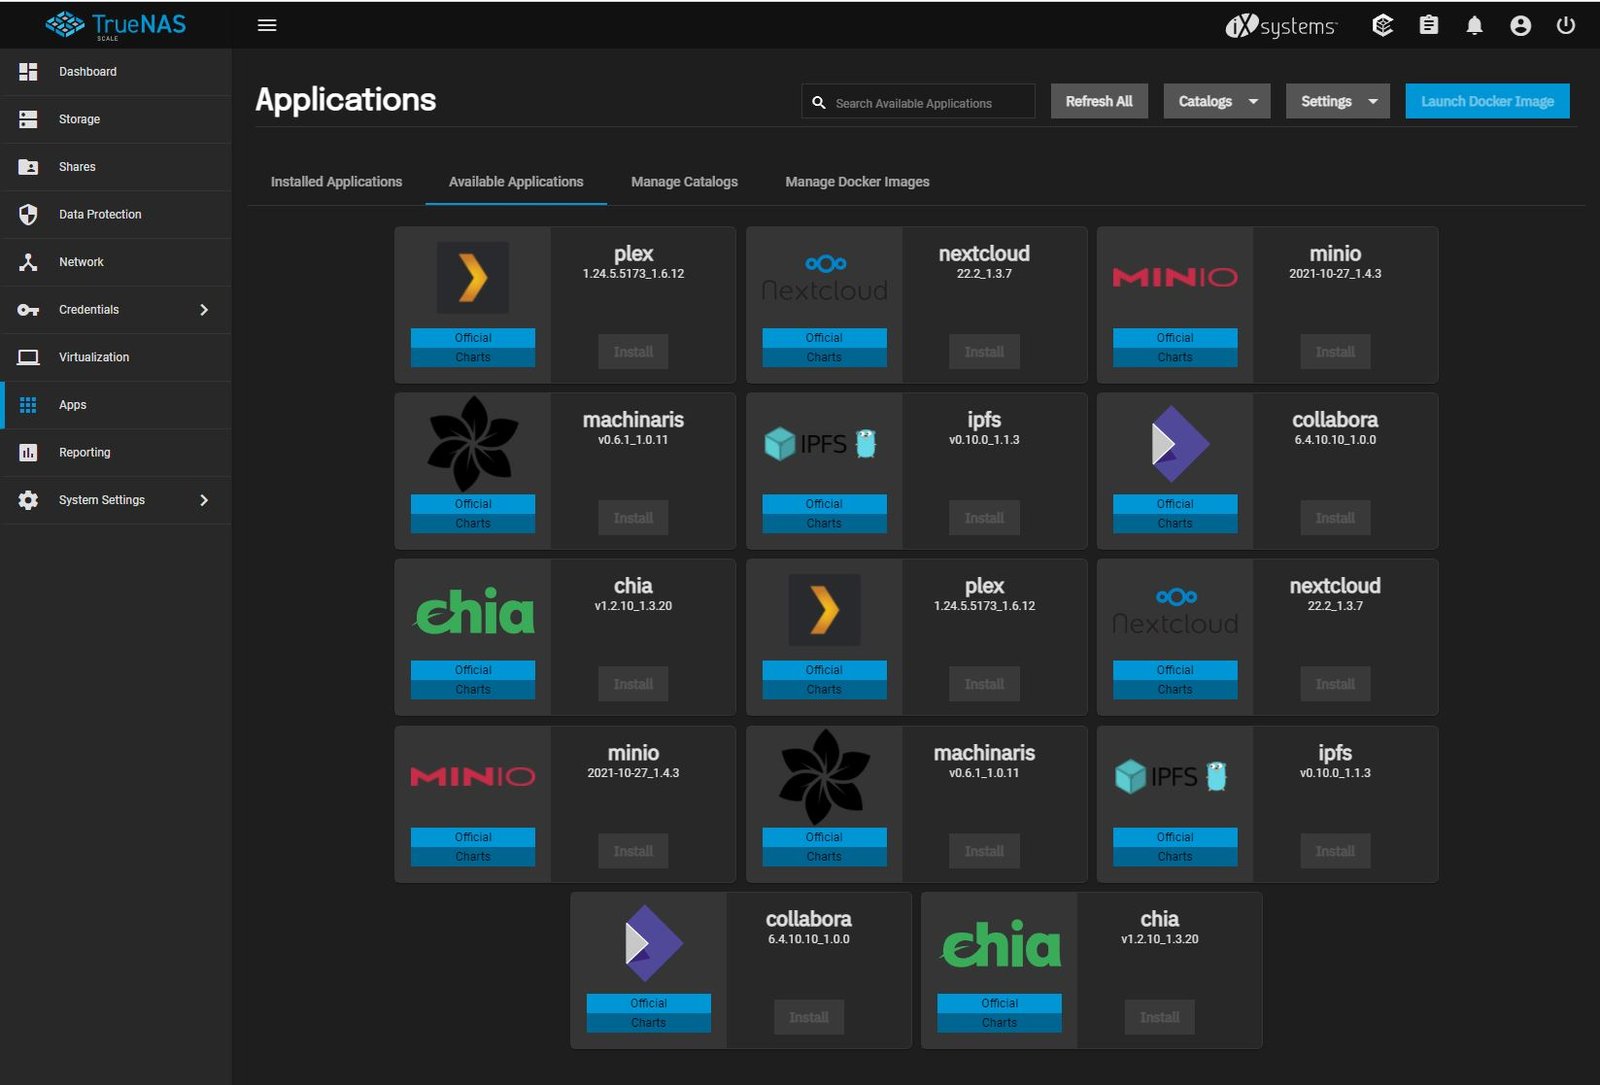
Task: Click the IPFS logo in second row
Action: 821,443
